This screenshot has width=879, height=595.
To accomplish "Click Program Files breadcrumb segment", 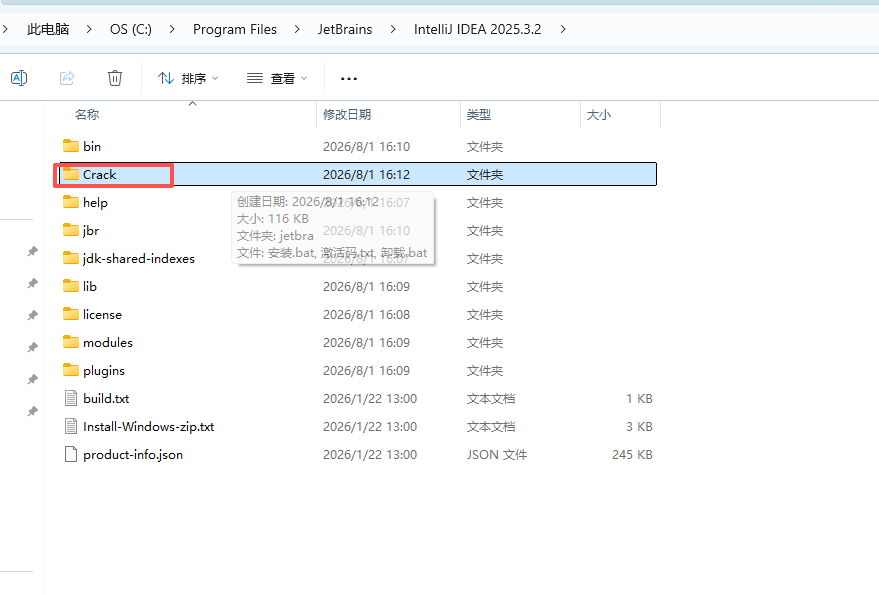I will [x=235, y=29].
